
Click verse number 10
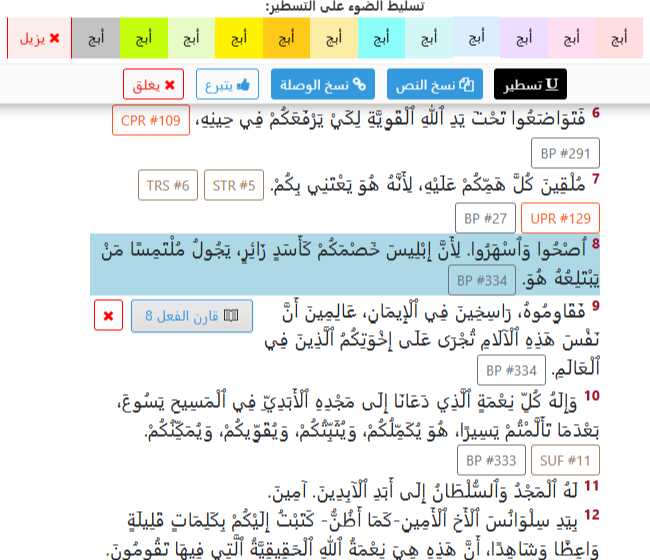coord(592,395)
